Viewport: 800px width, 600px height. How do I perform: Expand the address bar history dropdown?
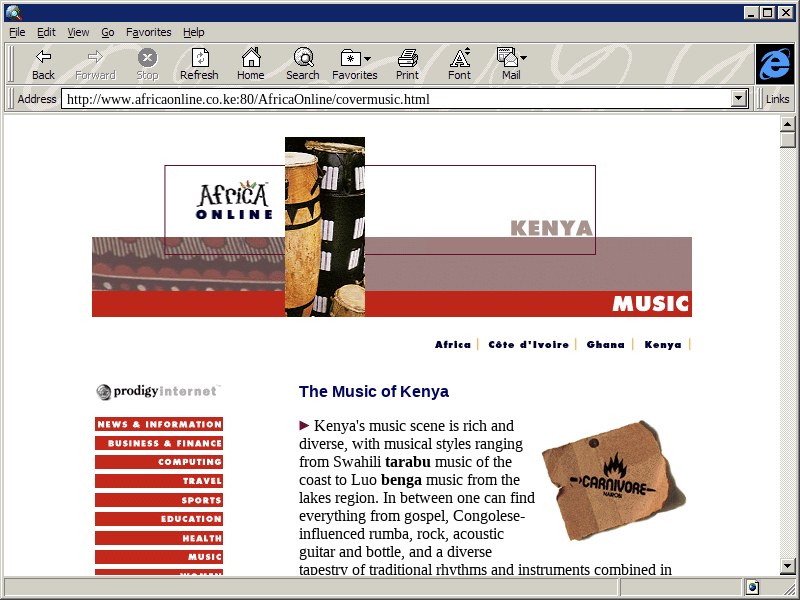pos(740,99)
